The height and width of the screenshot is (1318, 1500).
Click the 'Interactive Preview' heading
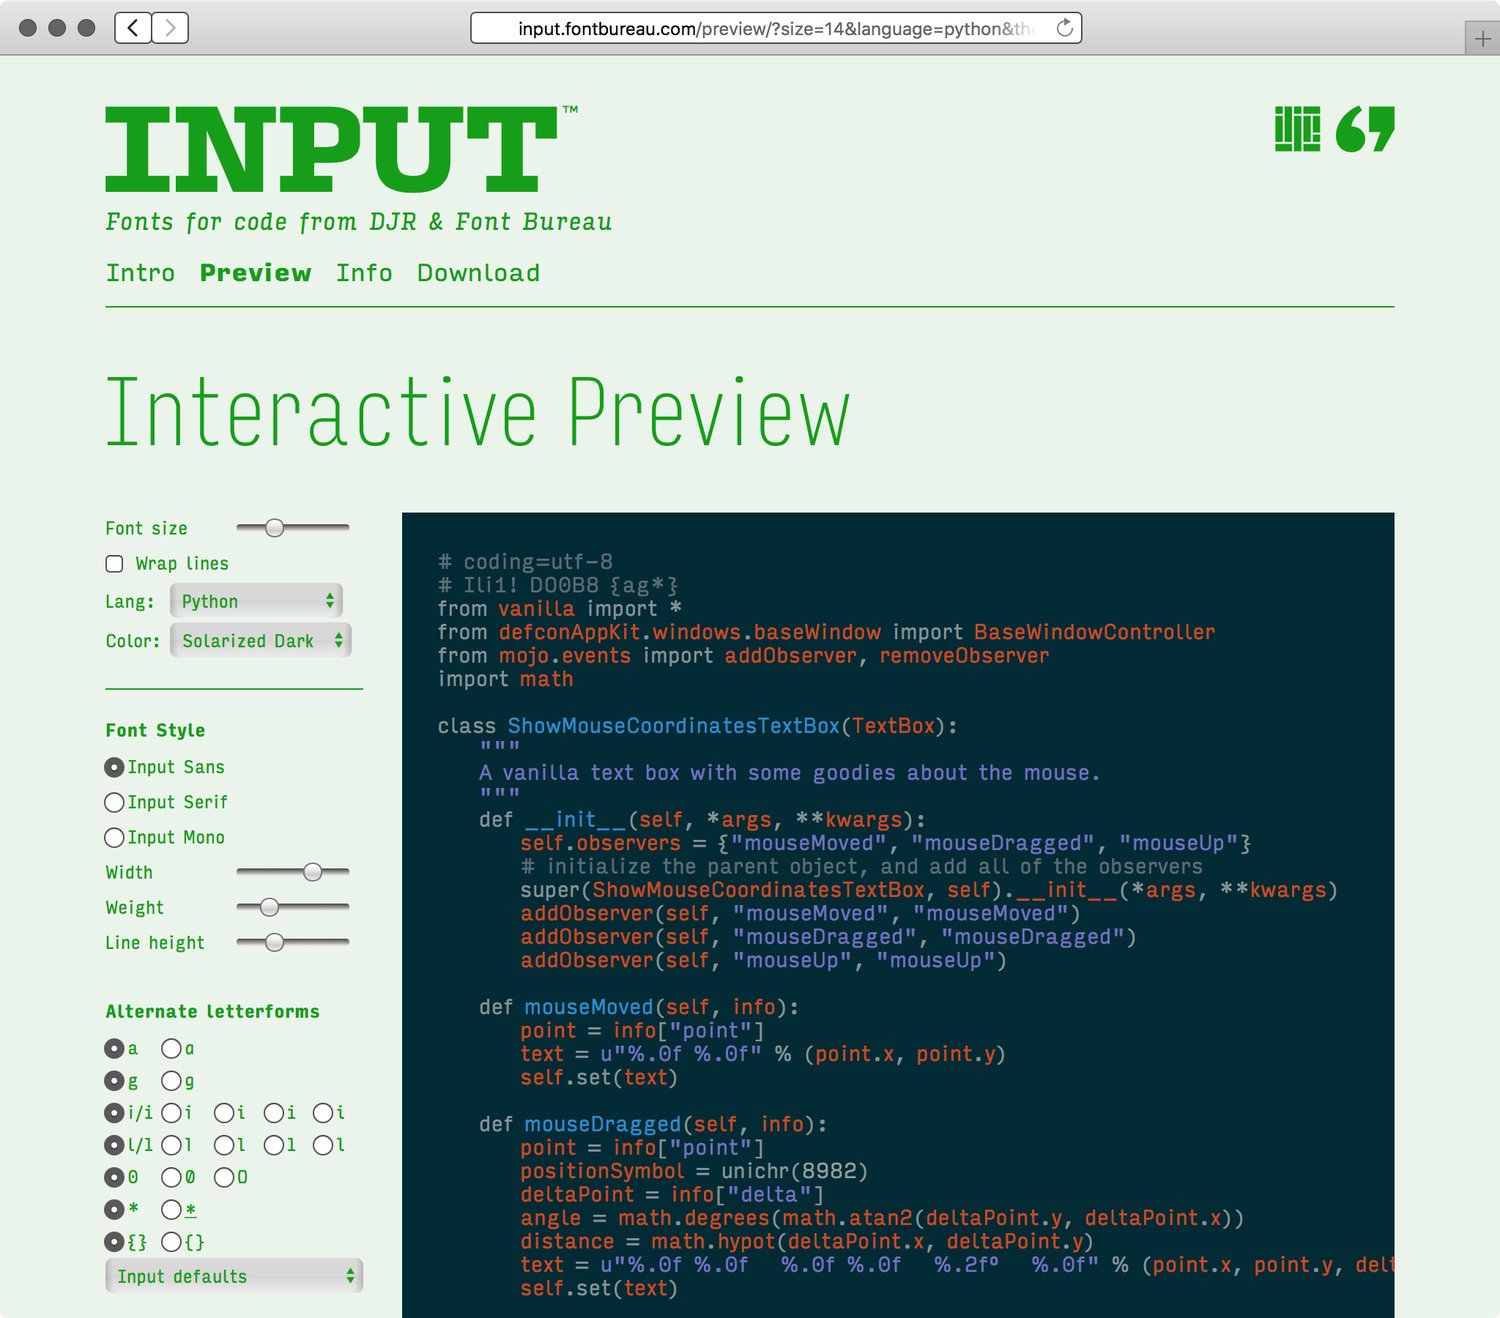click(x=478, y=412)
